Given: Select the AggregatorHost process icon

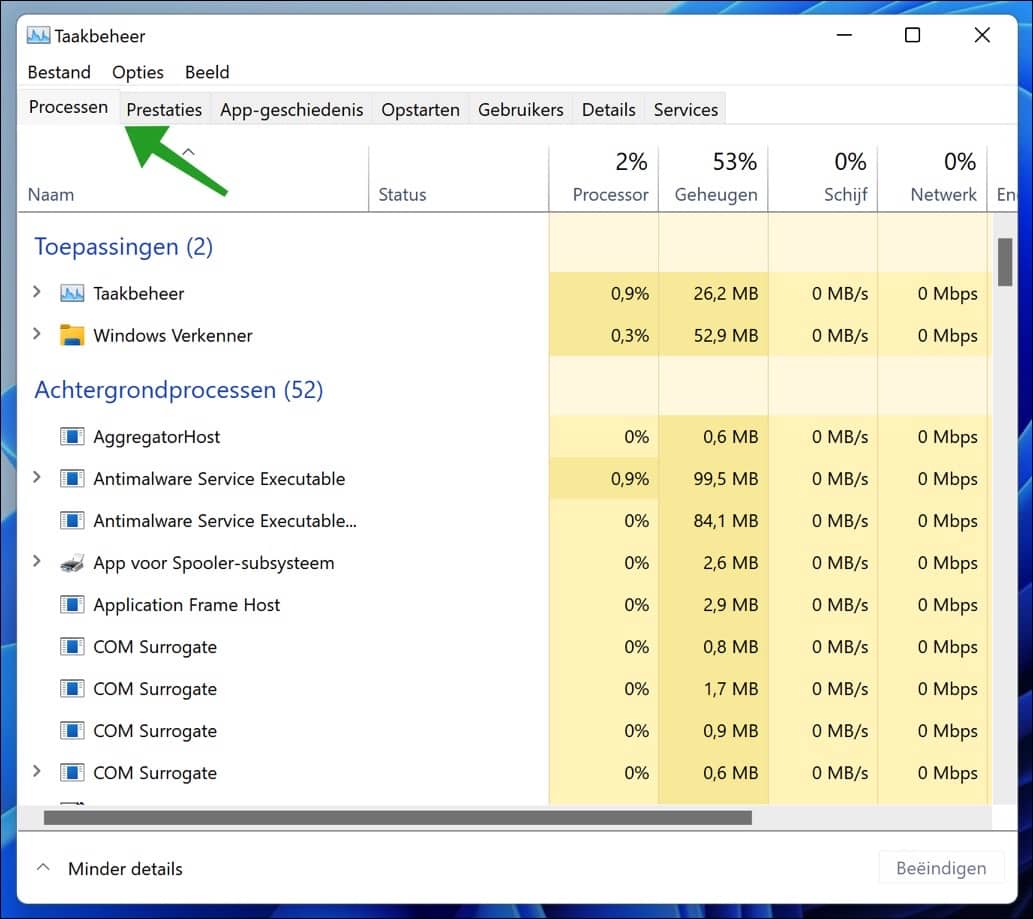Looking at the screenshot, I should coord(73,436).
